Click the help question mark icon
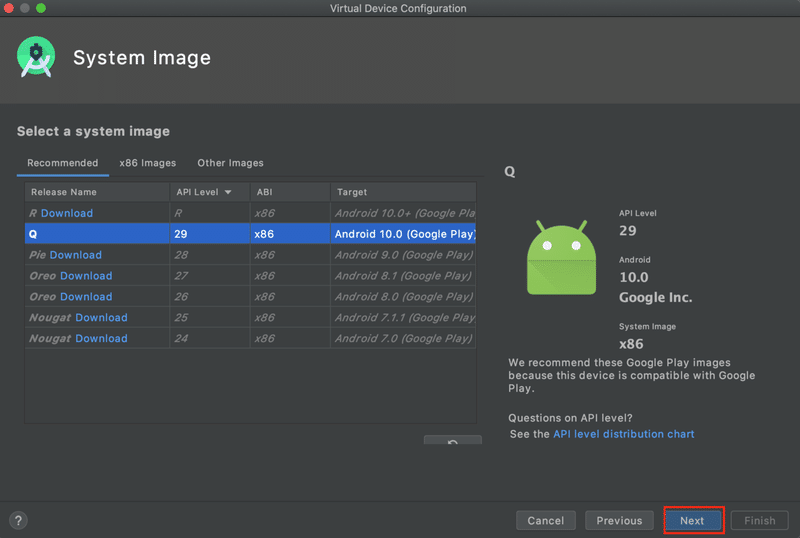Image resolution: width=800 pixels, height=538 pixels. click(18, 520)
